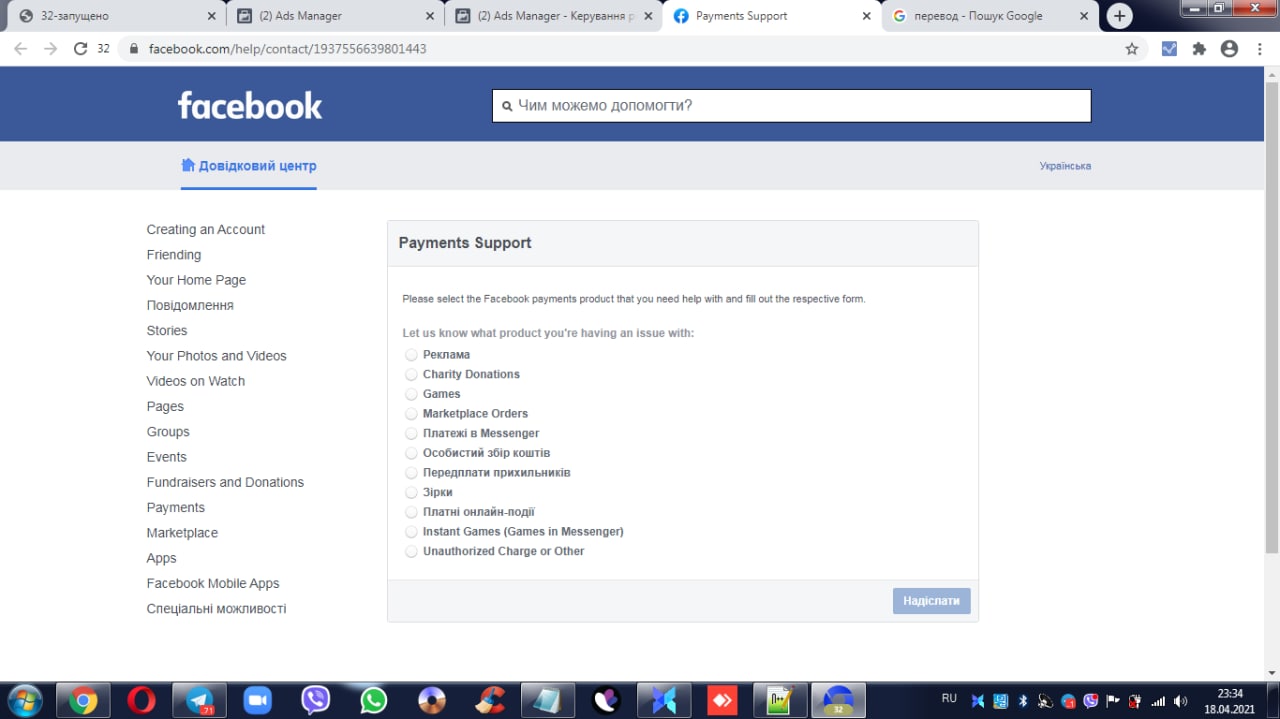Open the Chrome extensions puzzle icon
Viewport: 1280px width, 719px height.
[1199, 48]
